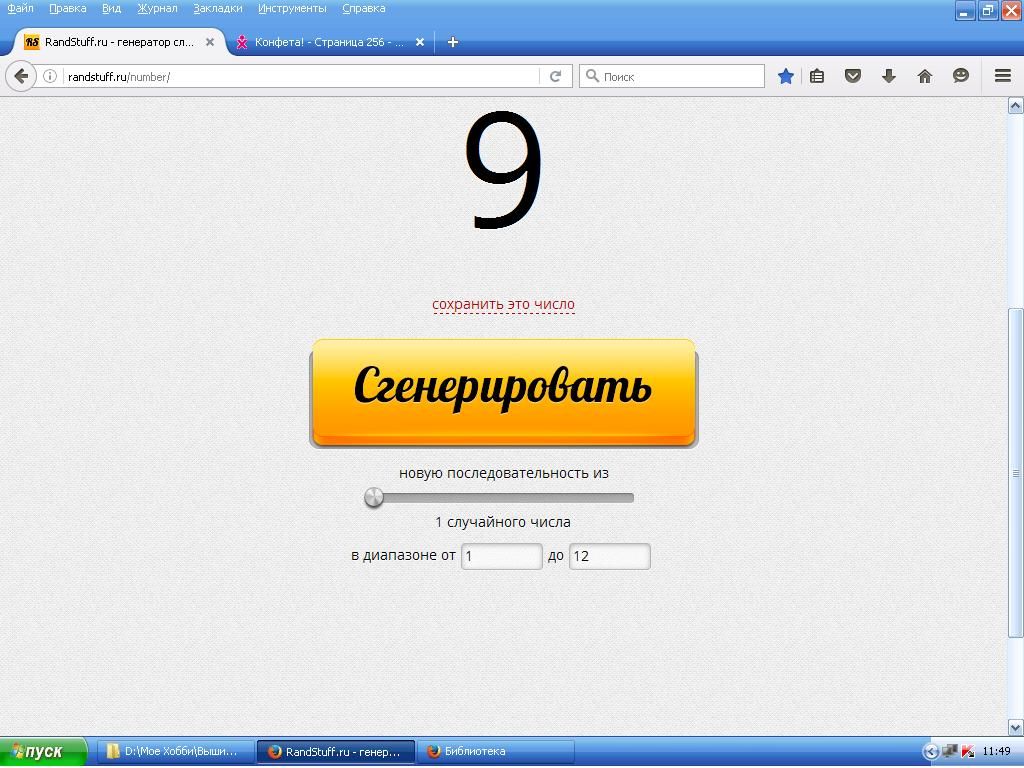This screenshot has height=768, width=1024.
Task: Open the hamburger menu in Firefox
Action: pyautogui.click(x=1002, y=76)
